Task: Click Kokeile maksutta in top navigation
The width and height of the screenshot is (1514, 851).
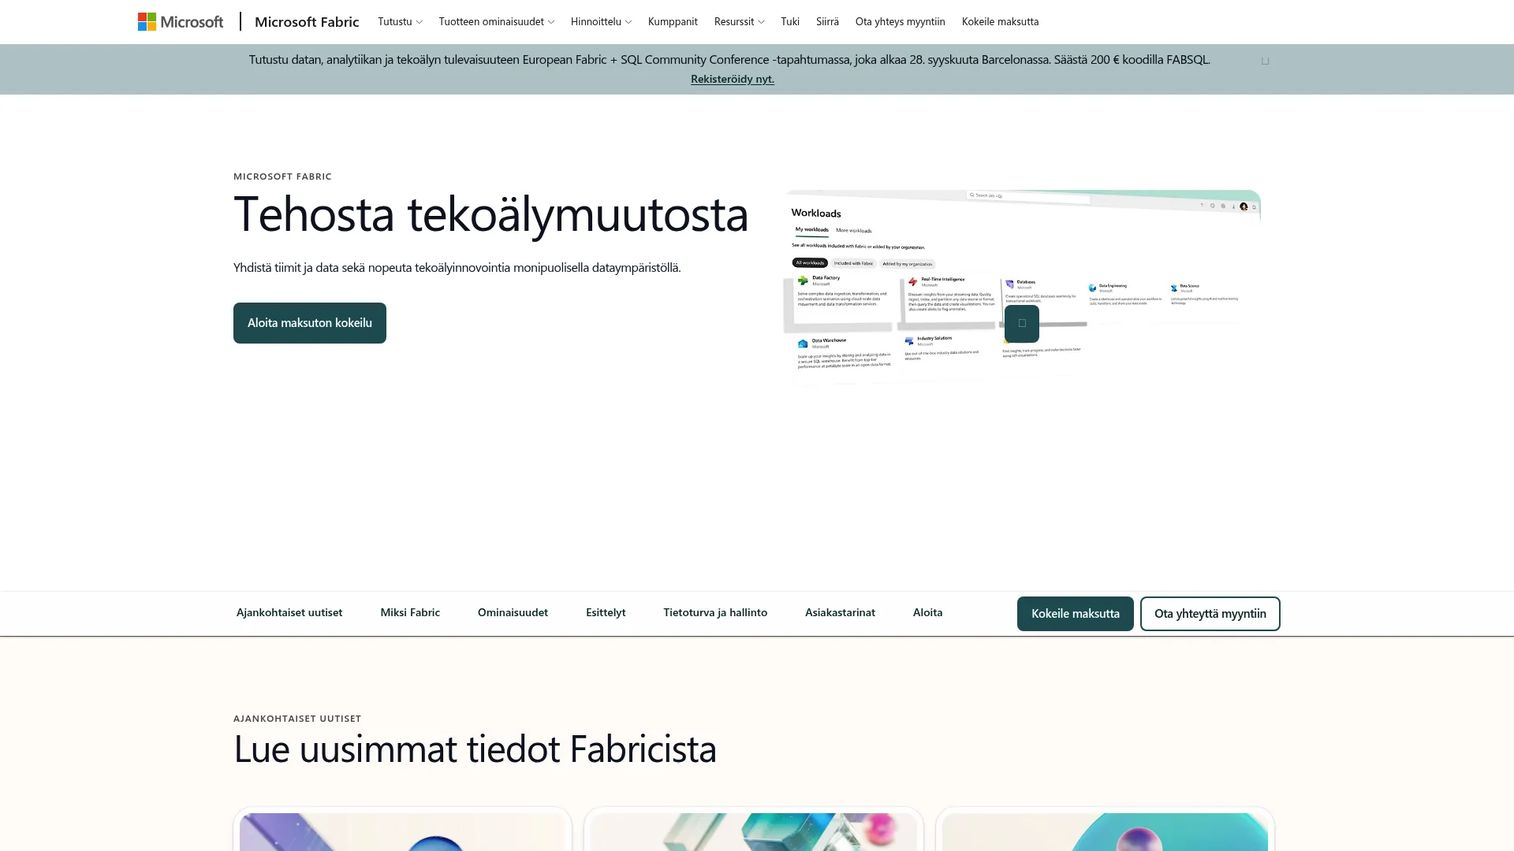Action: click(1000, 21)
